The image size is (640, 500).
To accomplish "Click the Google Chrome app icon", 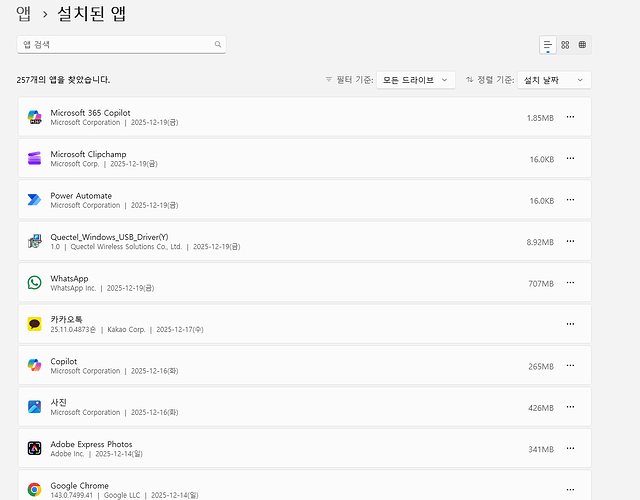I will (34, 489).
